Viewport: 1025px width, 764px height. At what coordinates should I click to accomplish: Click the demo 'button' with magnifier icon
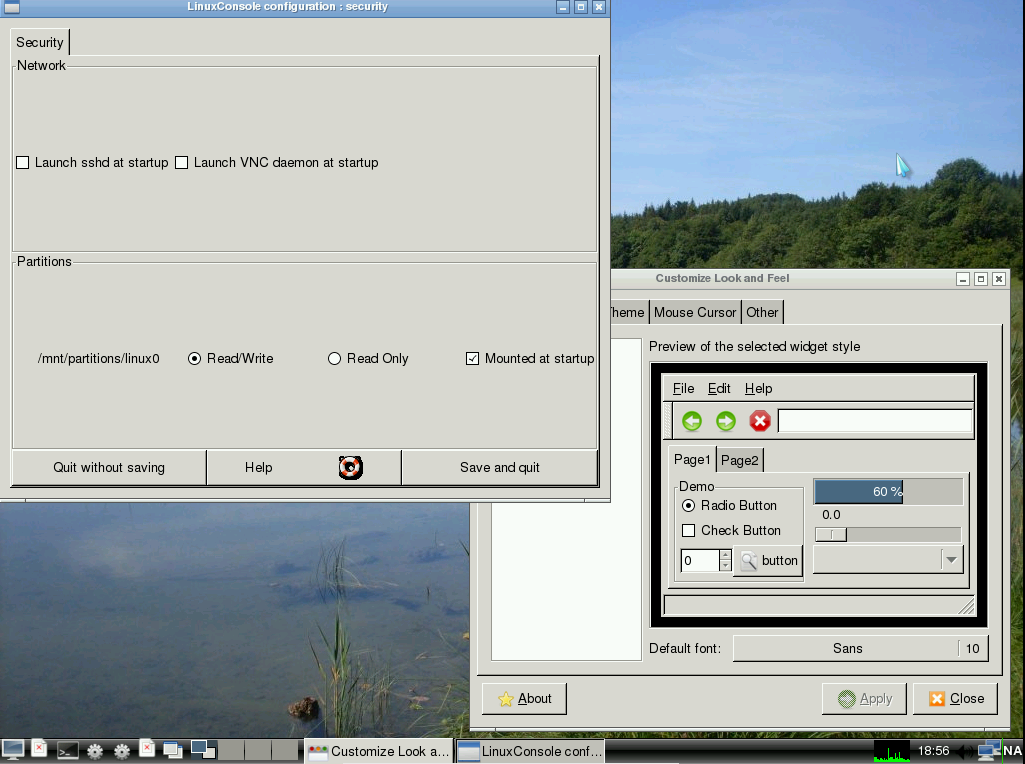point(769,560)
